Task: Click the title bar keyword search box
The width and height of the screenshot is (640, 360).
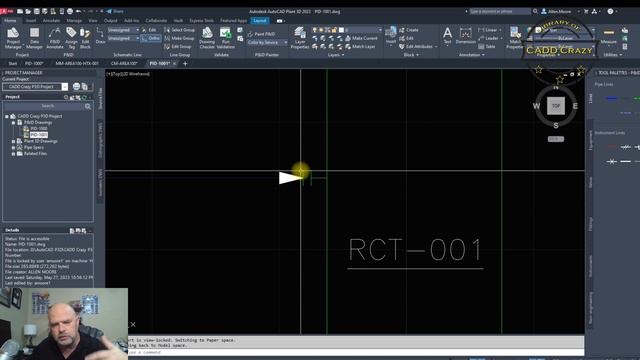Action: click(x=500, y=11)
